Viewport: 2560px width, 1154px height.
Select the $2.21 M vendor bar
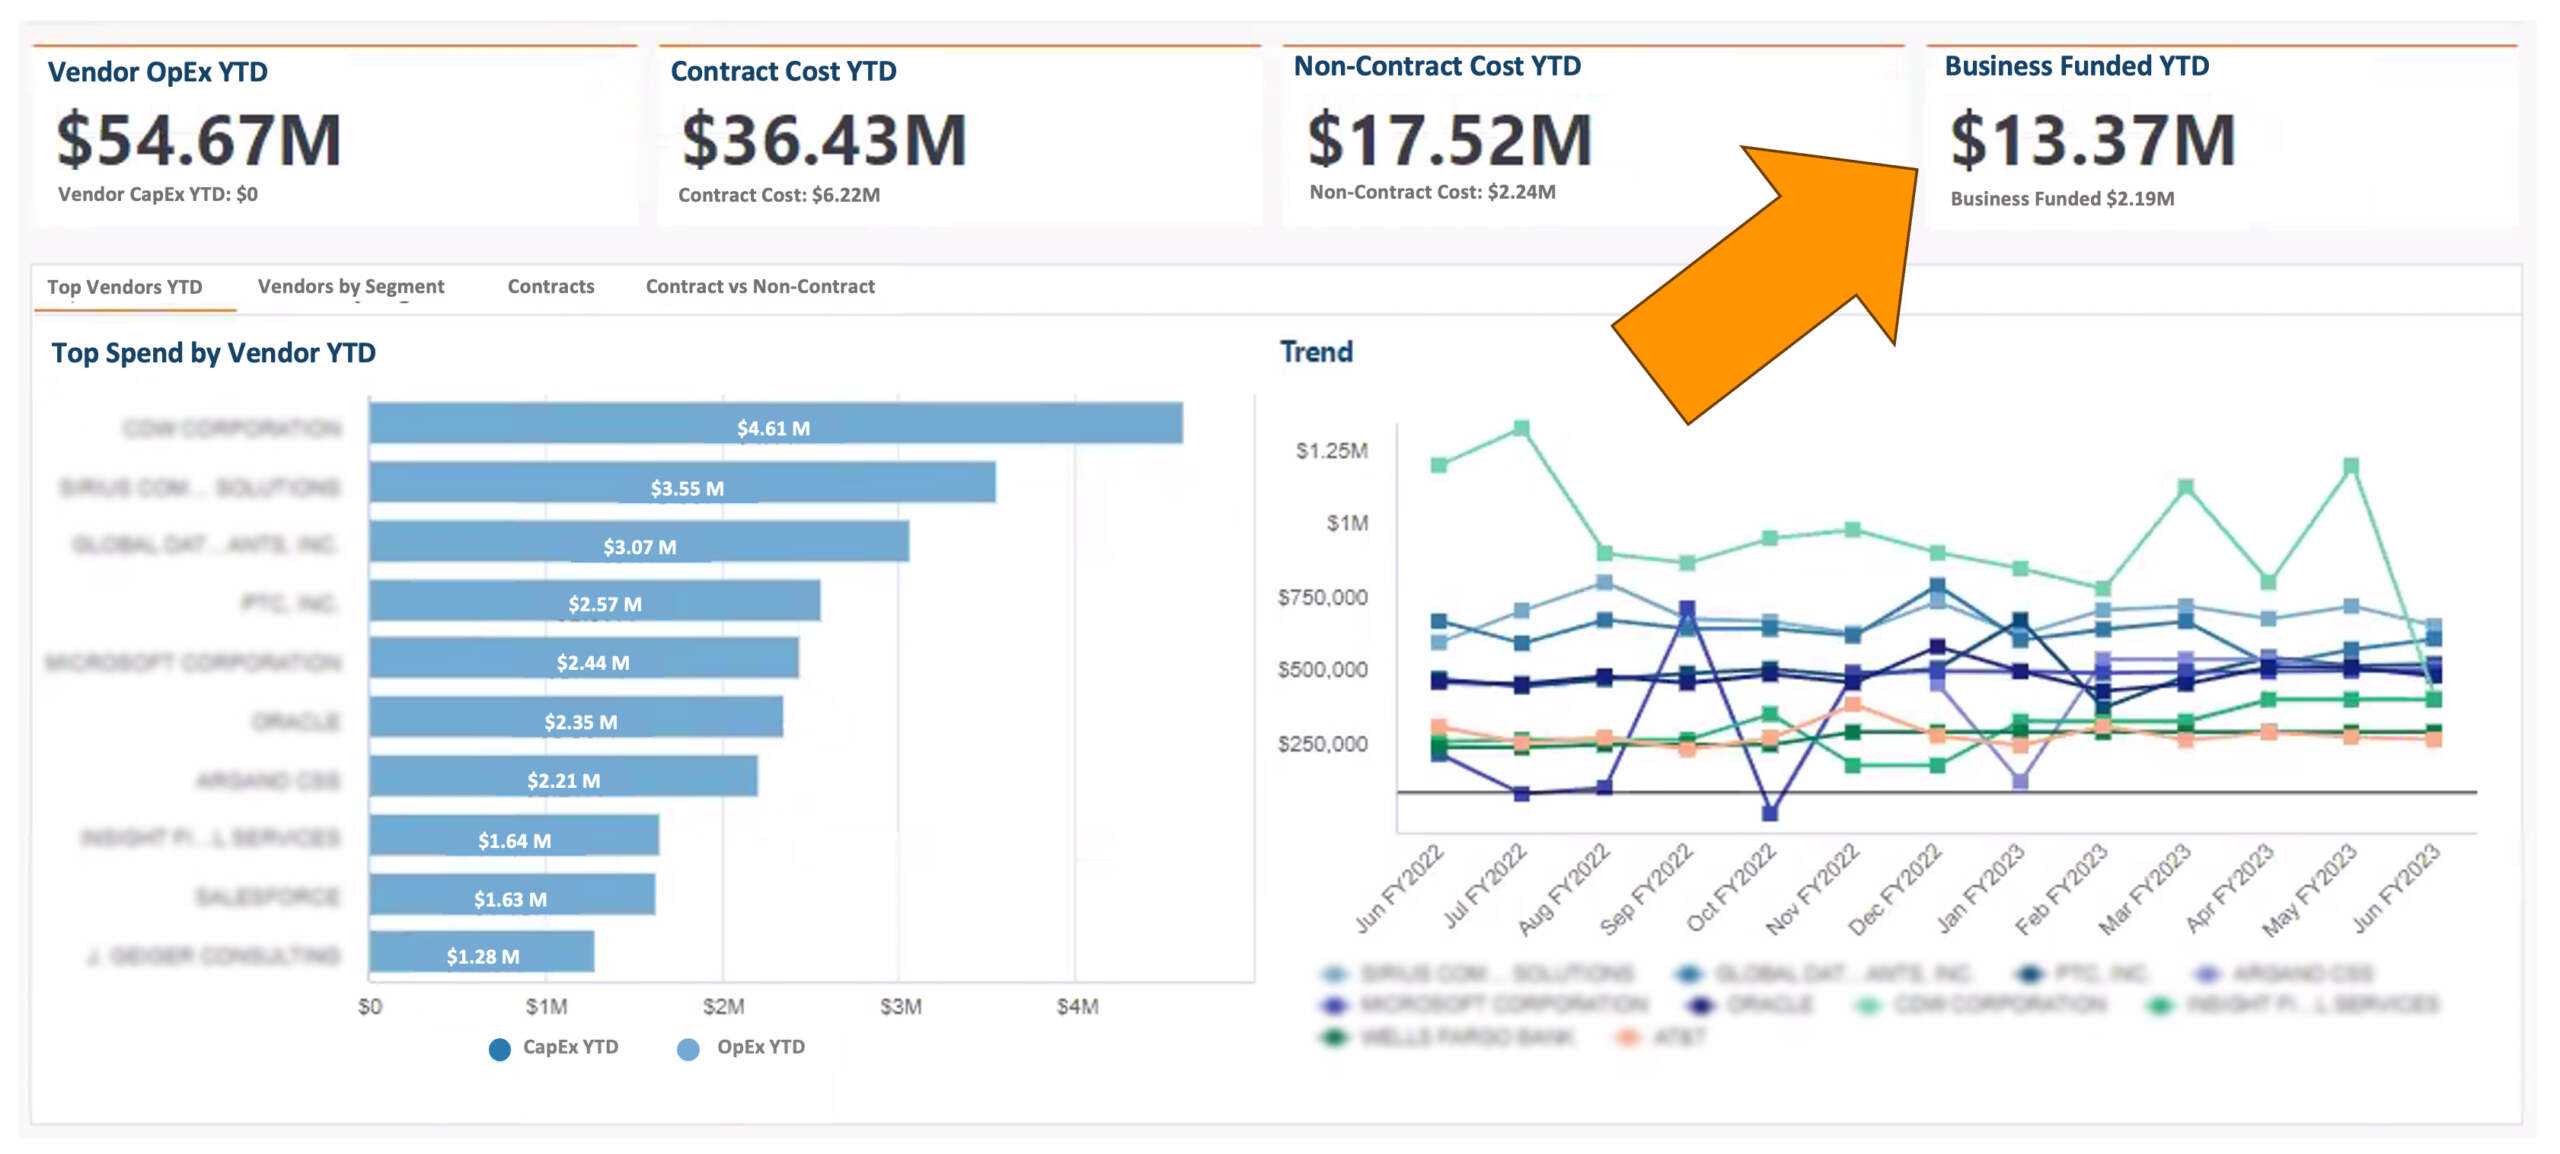click(563, 776)
